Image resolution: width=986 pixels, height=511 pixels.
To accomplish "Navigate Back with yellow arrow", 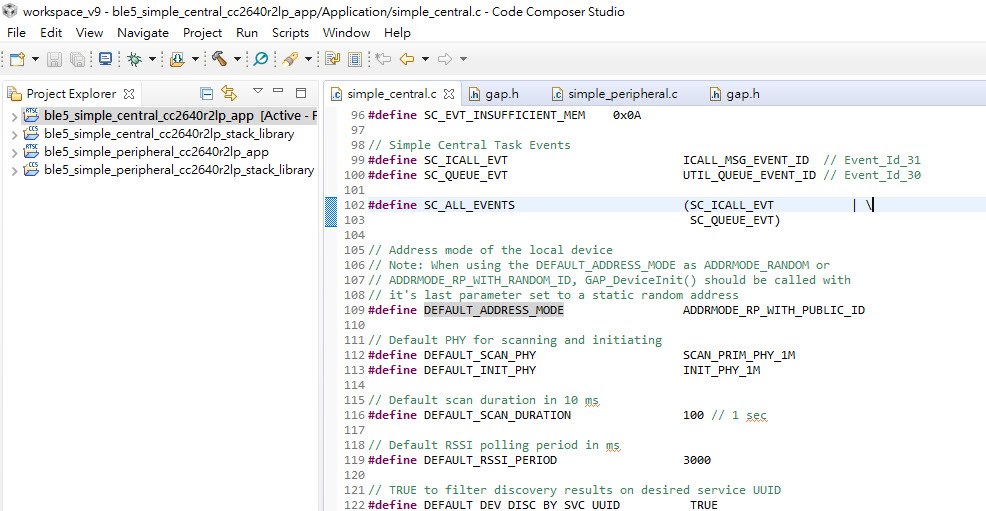I will 407,59.
